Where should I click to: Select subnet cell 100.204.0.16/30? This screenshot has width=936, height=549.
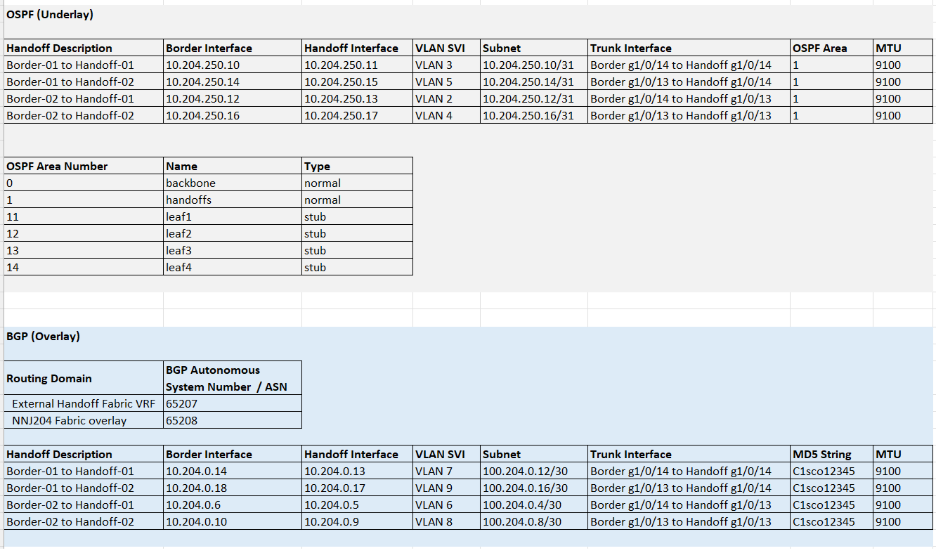pyautogui.click(x=534, y=488)
